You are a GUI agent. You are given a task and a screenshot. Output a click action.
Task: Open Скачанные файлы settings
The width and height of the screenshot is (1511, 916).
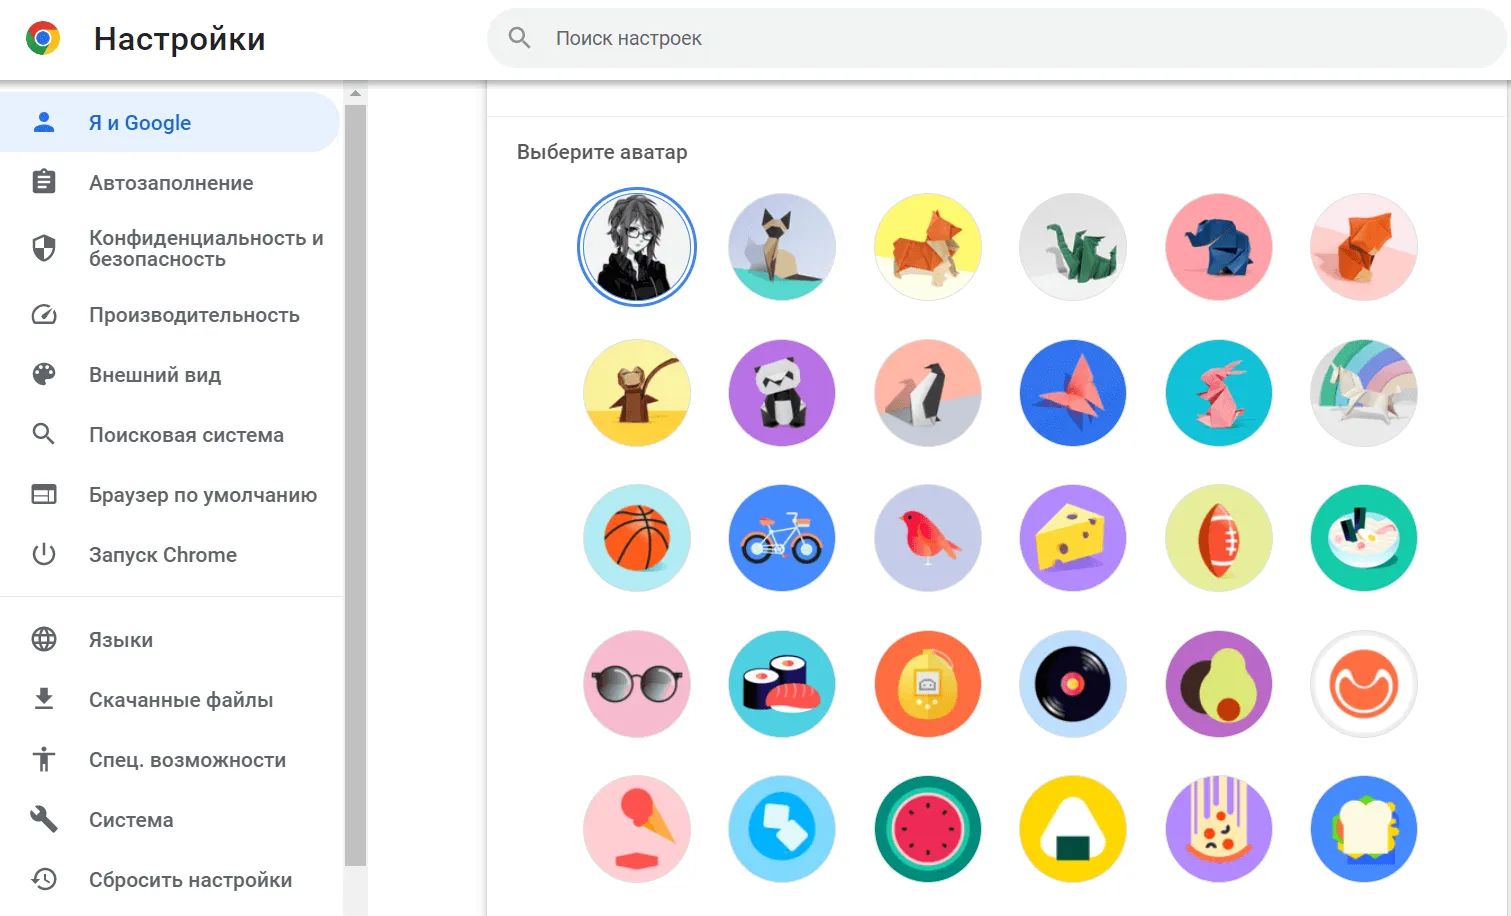pyautogui.click(x=170, y=699)
